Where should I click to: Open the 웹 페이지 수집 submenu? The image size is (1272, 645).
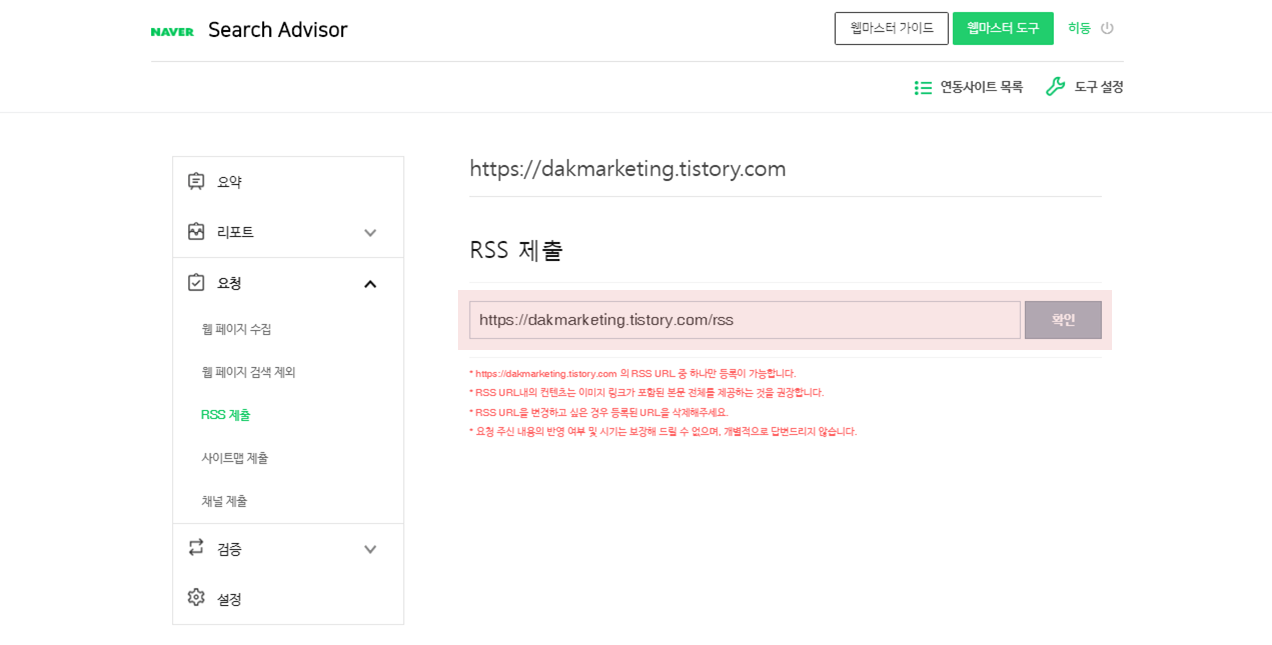(236, 329)
